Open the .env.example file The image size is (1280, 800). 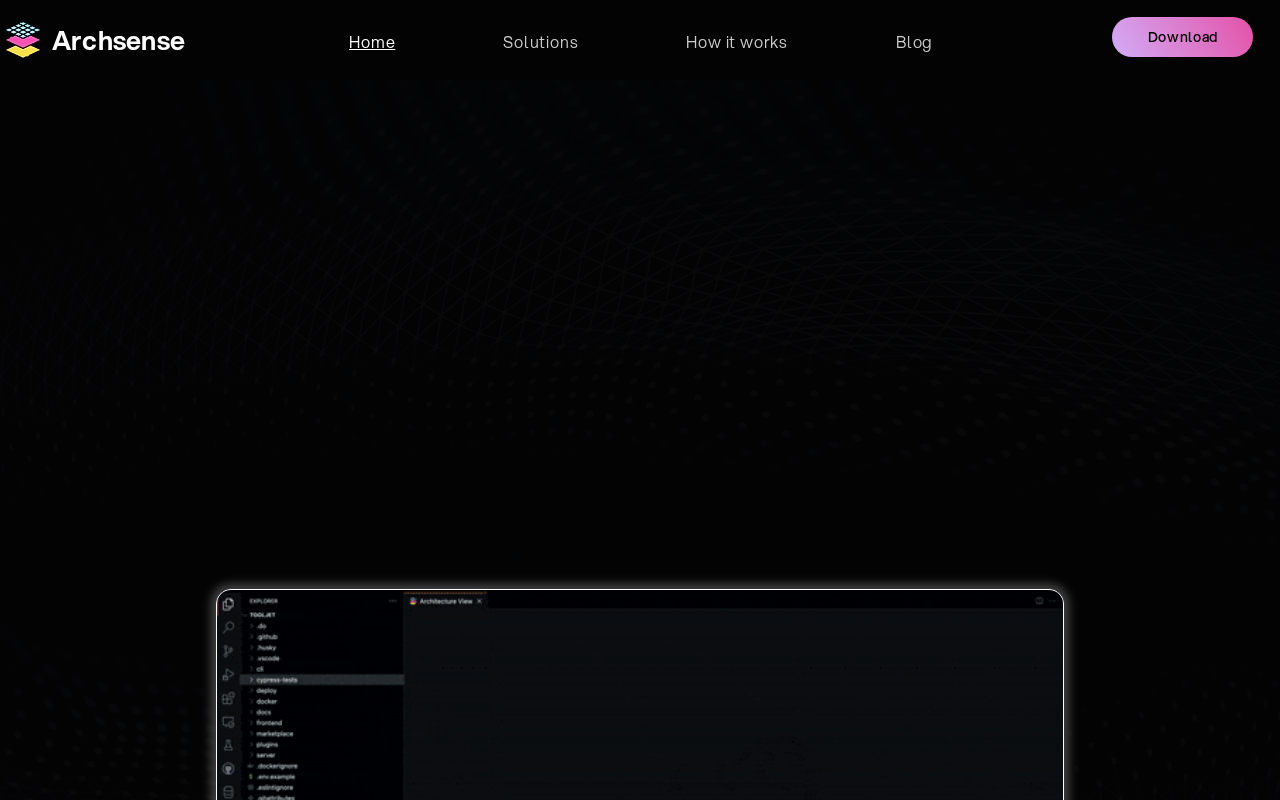click(322, 777)
